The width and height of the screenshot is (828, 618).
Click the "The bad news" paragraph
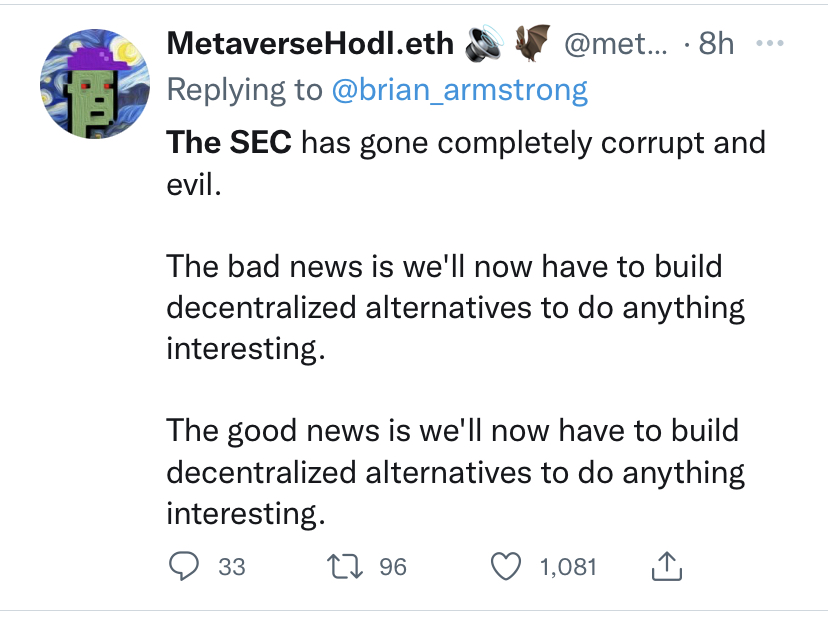[x=455, y=309]
